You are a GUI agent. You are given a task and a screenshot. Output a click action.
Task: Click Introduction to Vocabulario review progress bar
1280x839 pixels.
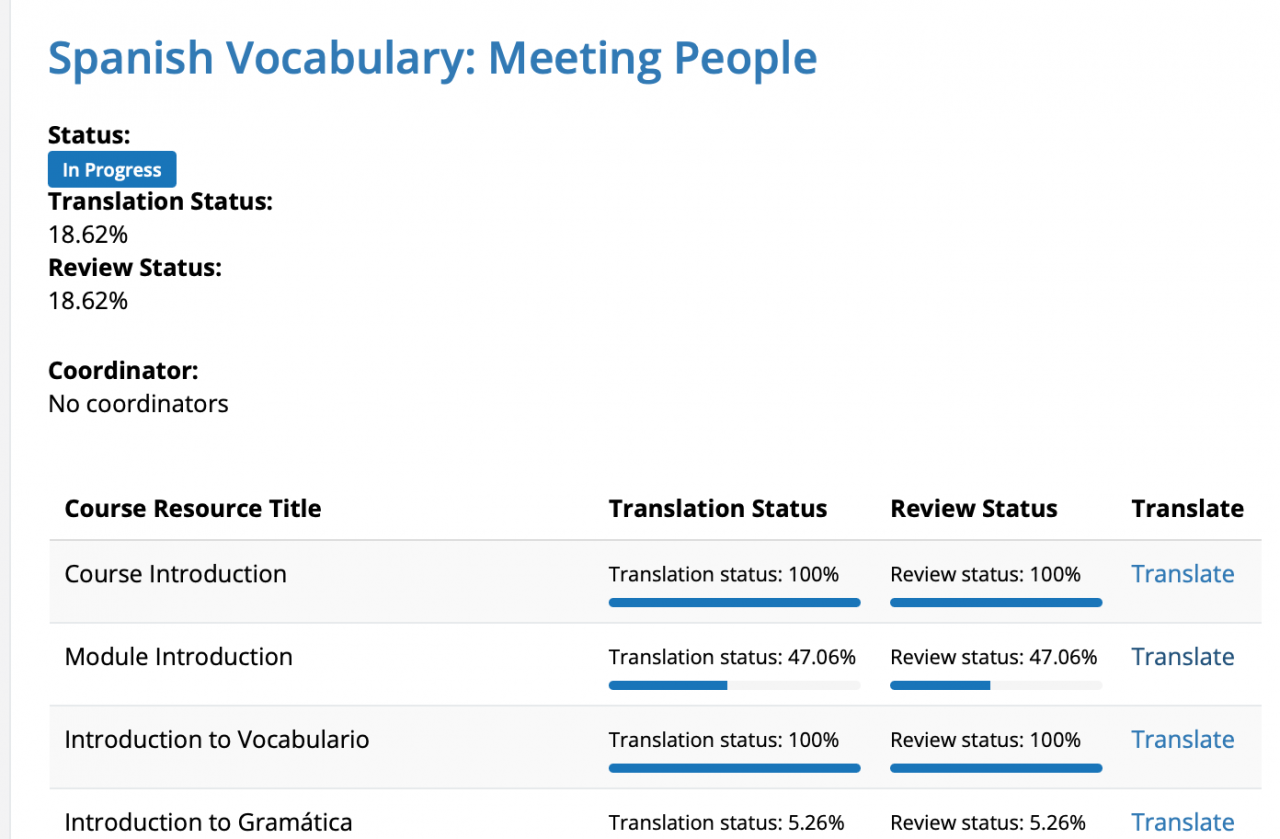[996, 768]
